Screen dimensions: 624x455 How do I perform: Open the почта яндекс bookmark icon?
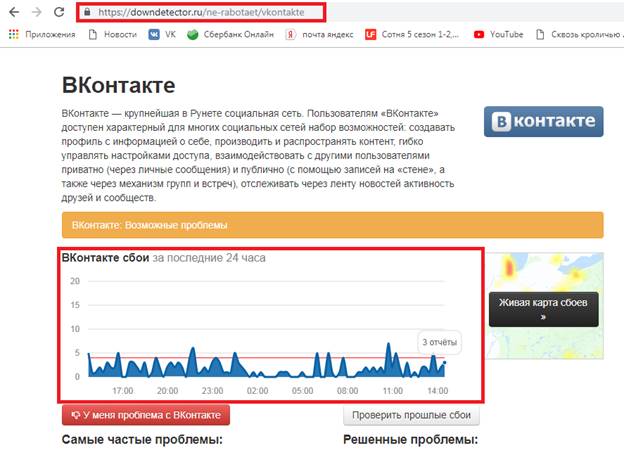coord(291,35)
